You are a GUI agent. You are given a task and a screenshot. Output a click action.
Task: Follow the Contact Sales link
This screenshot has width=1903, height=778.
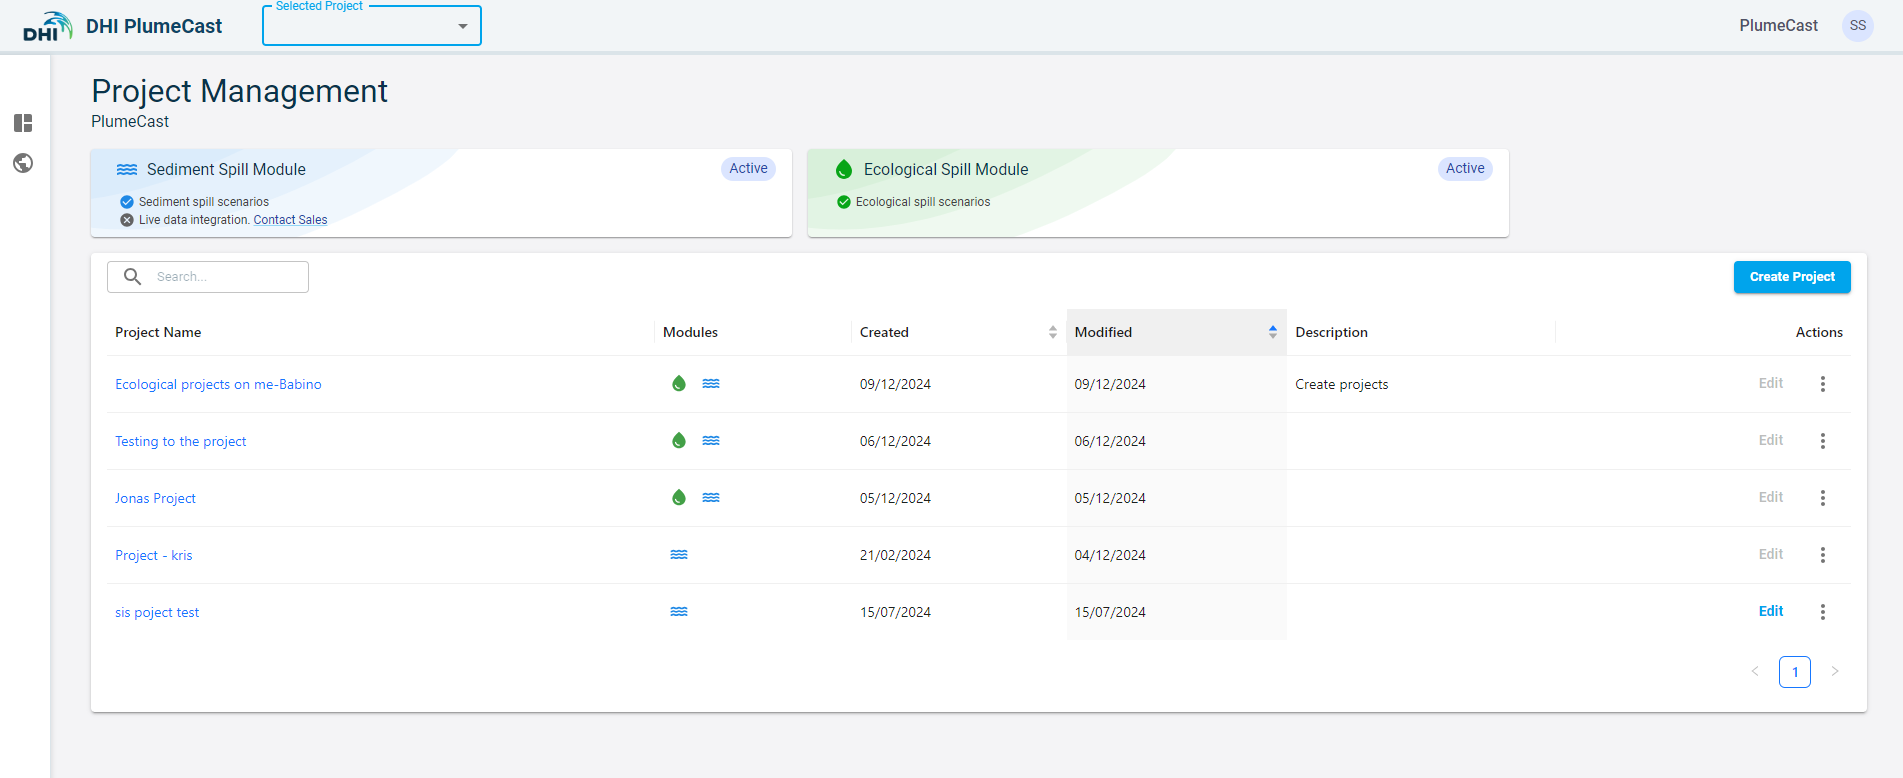point(290,220)
